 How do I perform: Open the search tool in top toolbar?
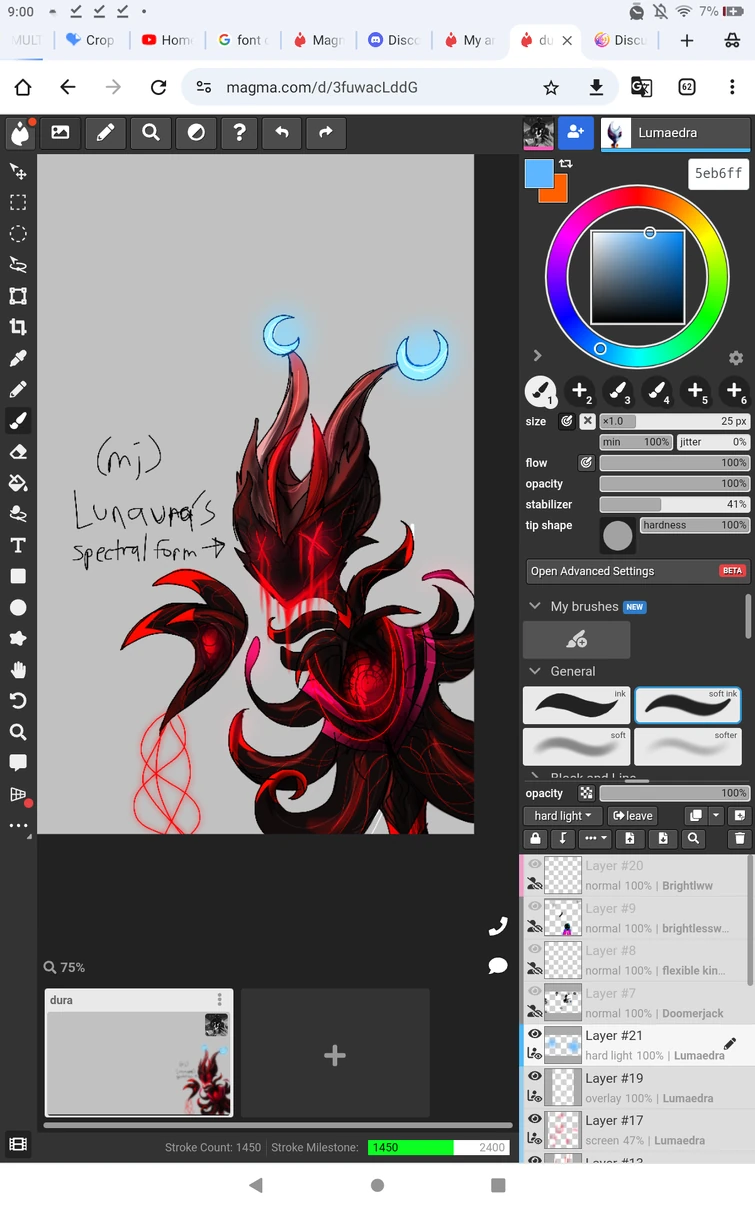(150, 133)
